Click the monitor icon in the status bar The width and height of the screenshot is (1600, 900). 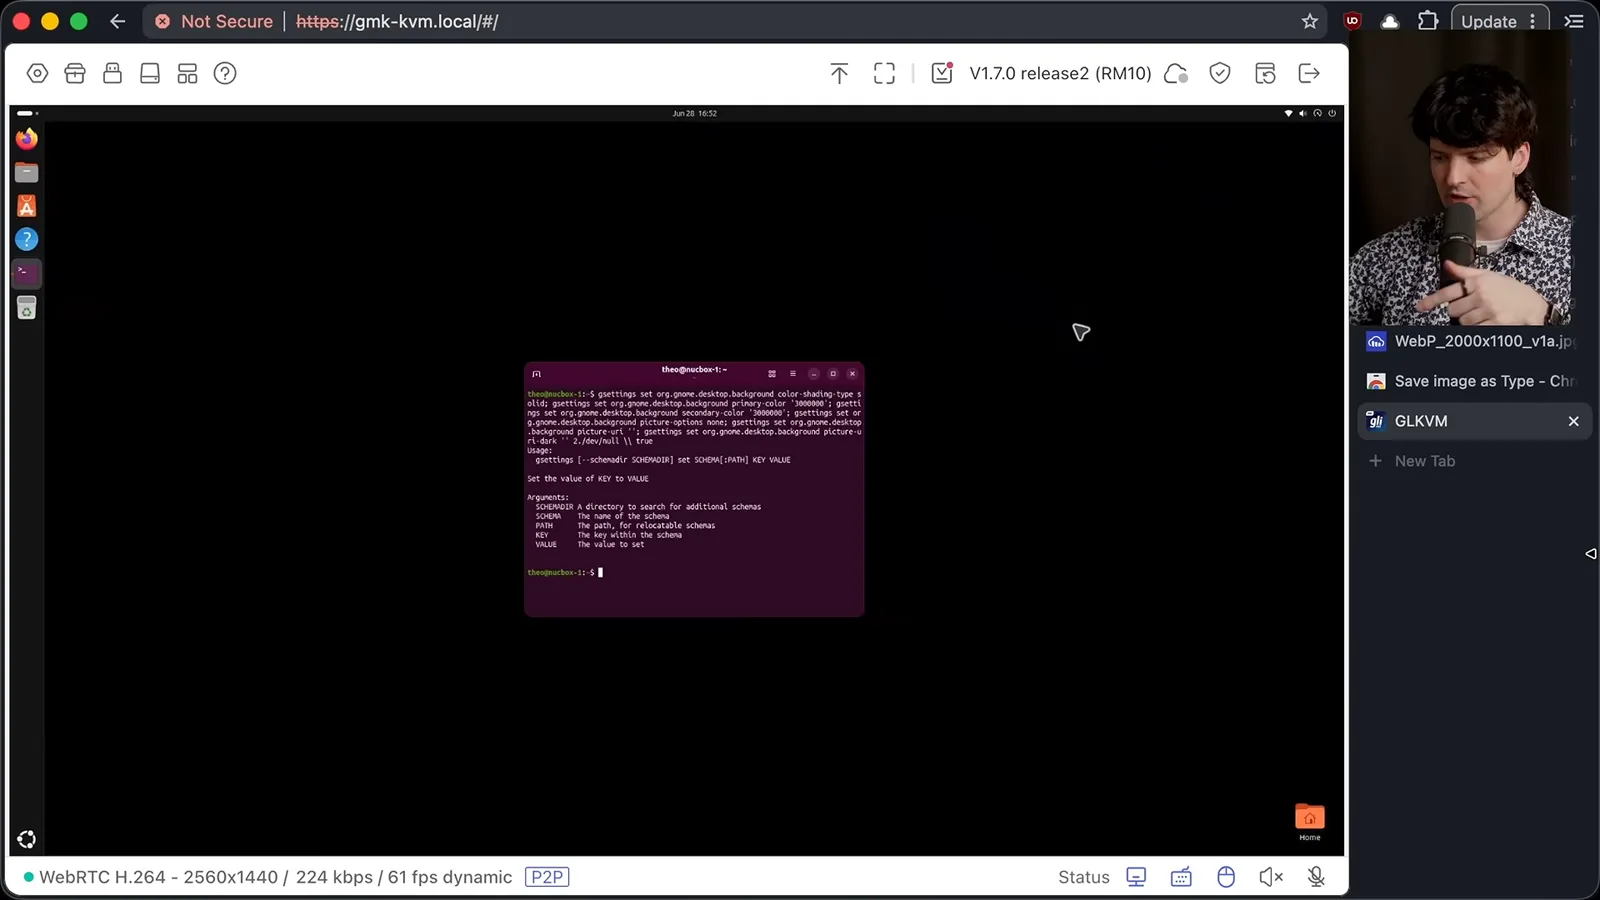coord(1136,877)
